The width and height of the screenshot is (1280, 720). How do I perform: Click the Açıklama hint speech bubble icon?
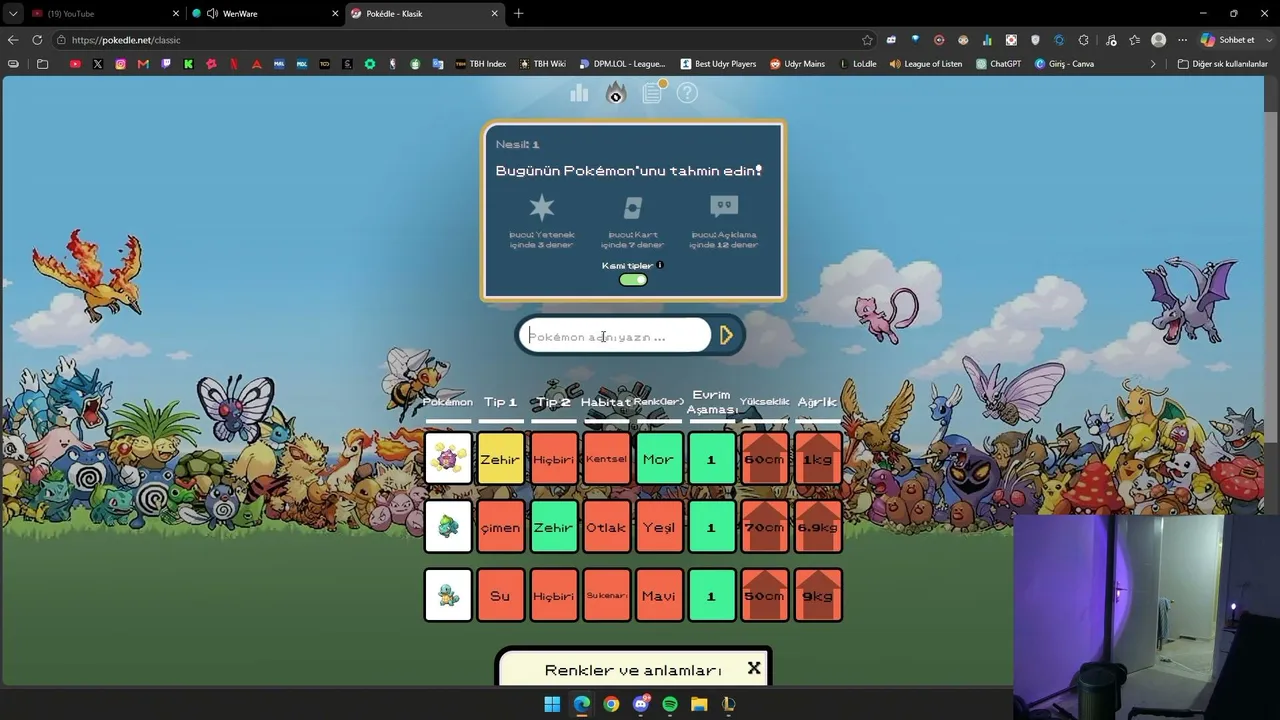pos(724,207)
